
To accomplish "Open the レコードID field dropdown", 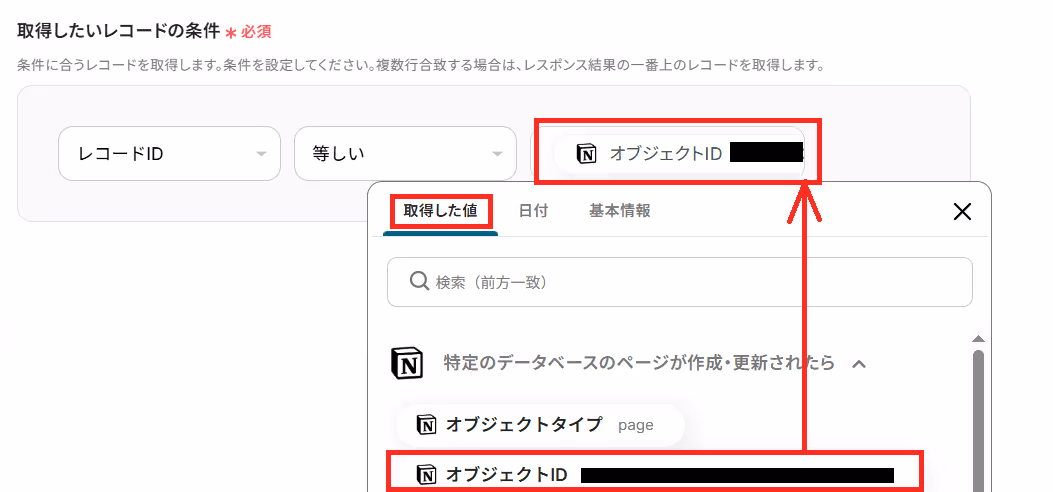I will pos(169,154).
